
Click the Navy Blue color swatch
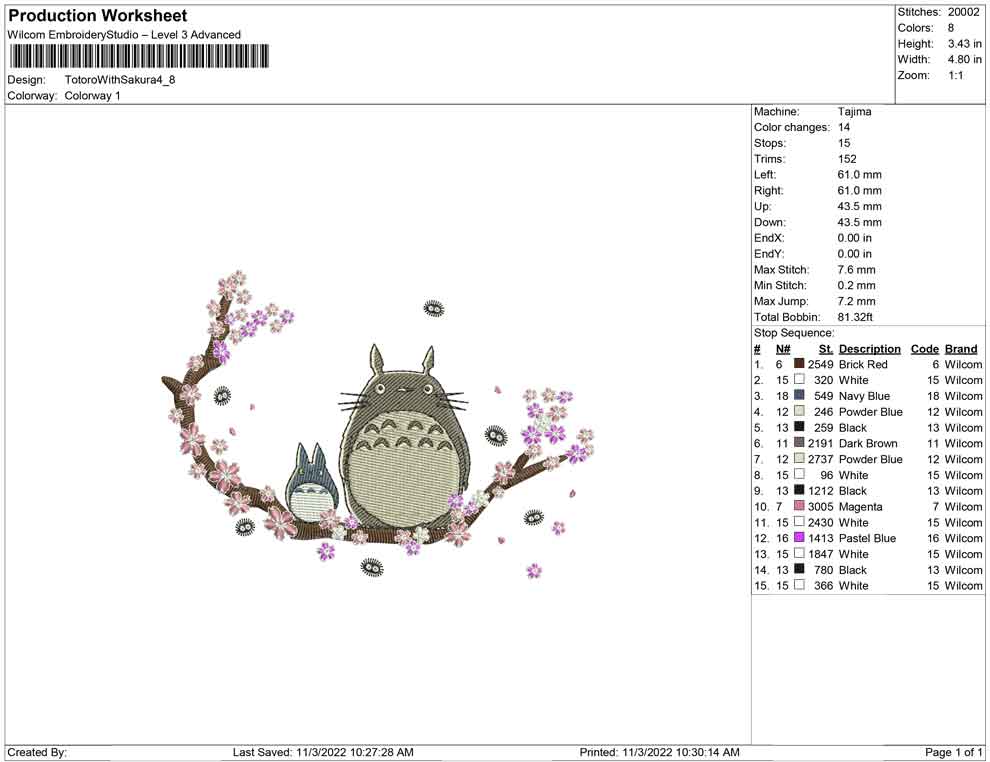point(799,395)
